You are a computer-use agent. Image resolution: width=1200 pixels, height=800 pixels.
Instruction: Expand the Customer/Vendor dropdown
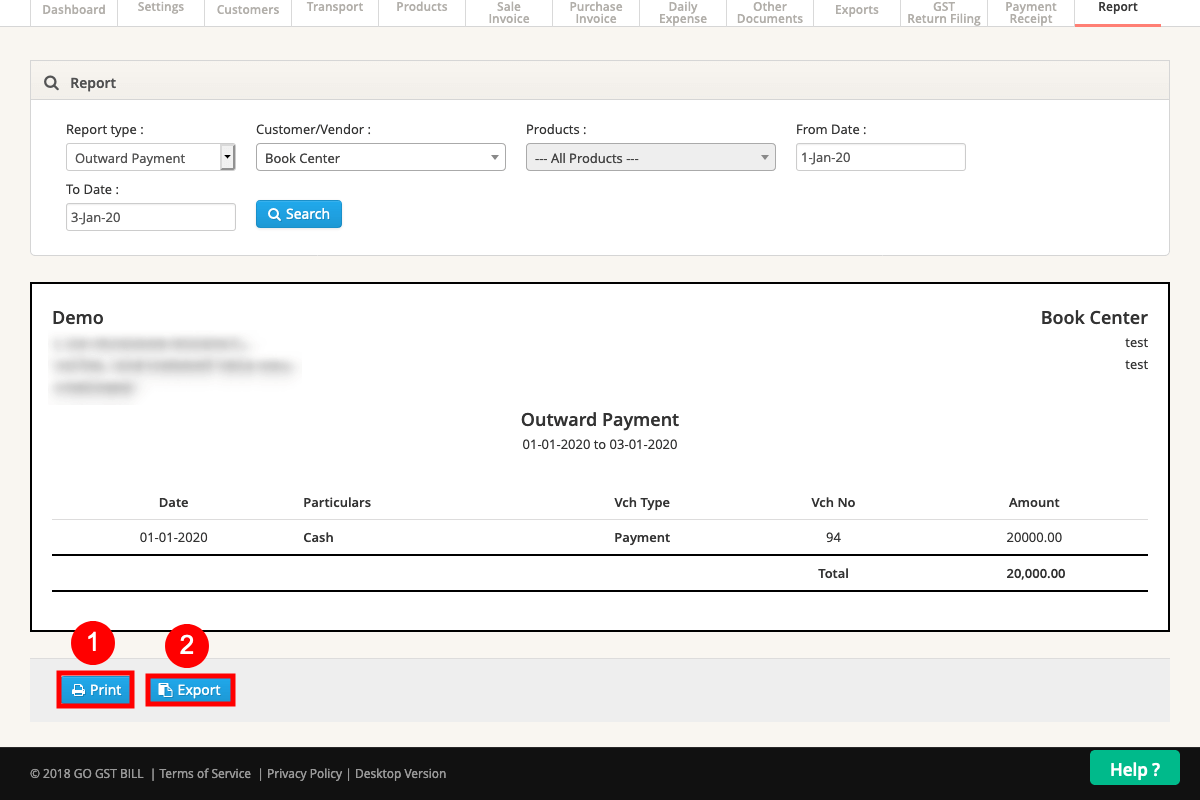pyautogui.click(x=380, y=158)
